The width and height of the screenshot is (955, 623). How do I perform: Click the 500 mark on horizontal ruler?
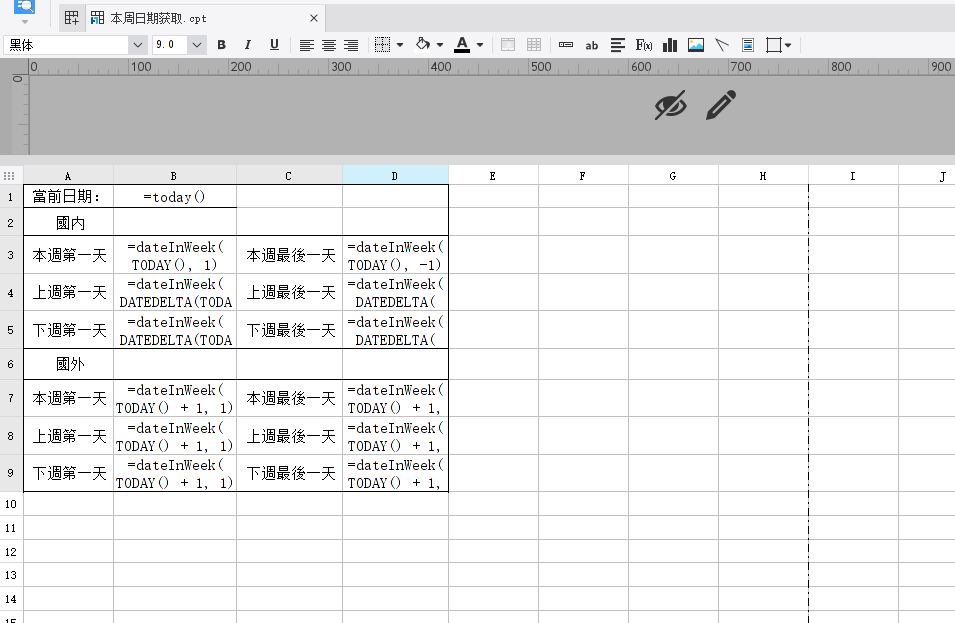540,66
